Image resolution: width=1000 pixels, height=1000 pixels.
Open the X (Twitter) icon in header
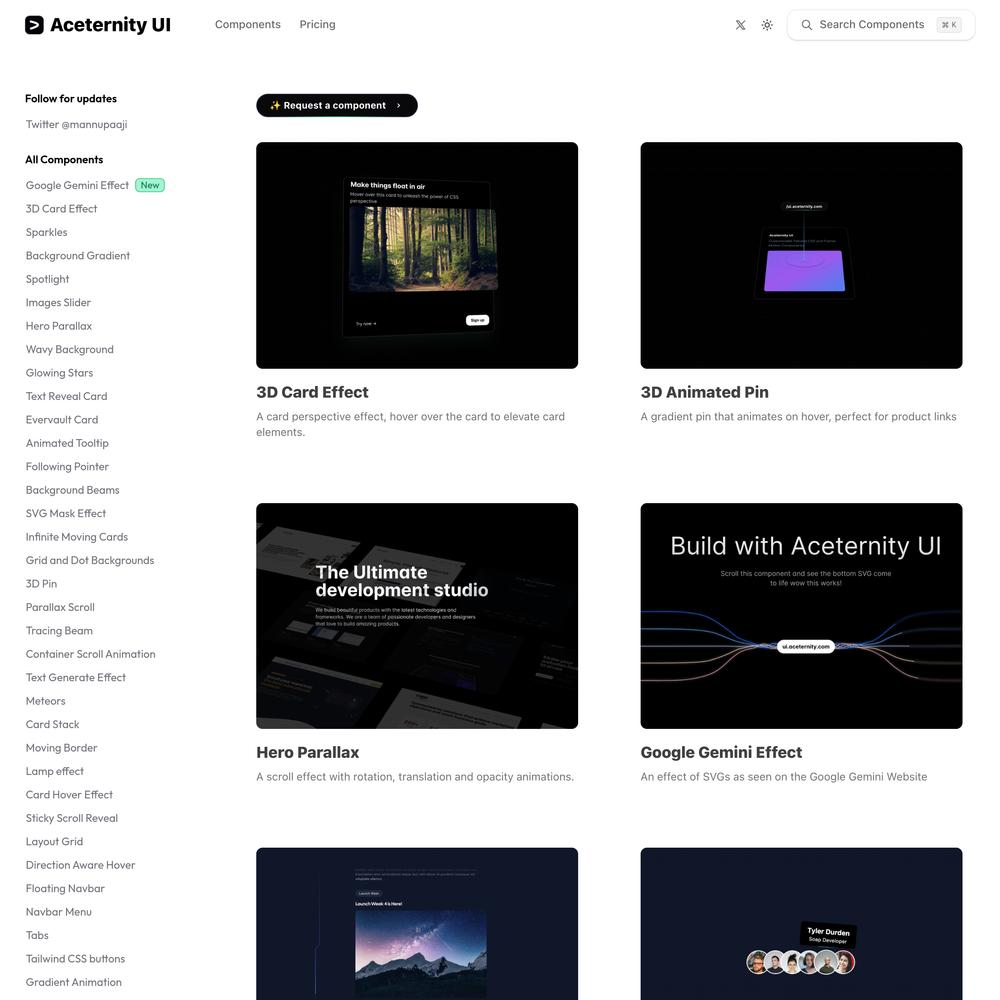pyautogui.click(x=740, y=25)
